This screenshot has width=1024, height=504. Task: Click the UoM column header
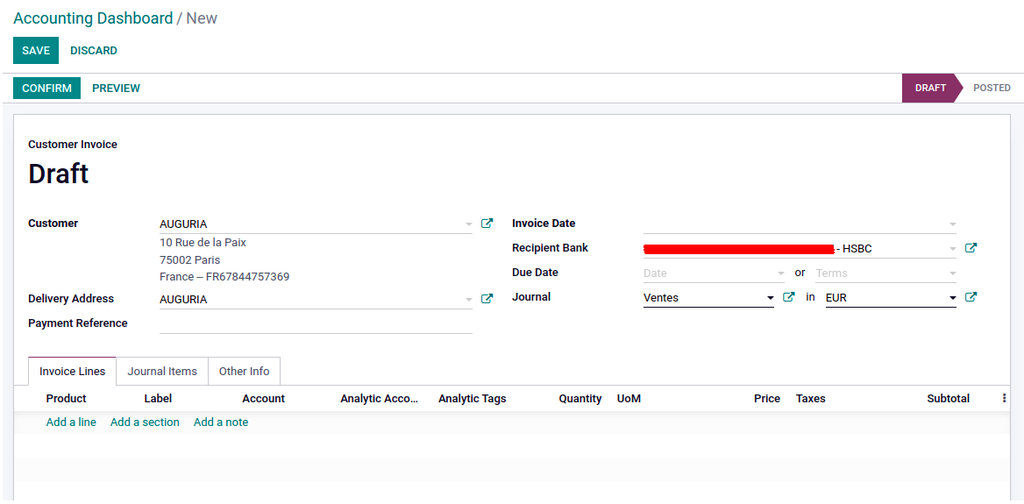629,398
